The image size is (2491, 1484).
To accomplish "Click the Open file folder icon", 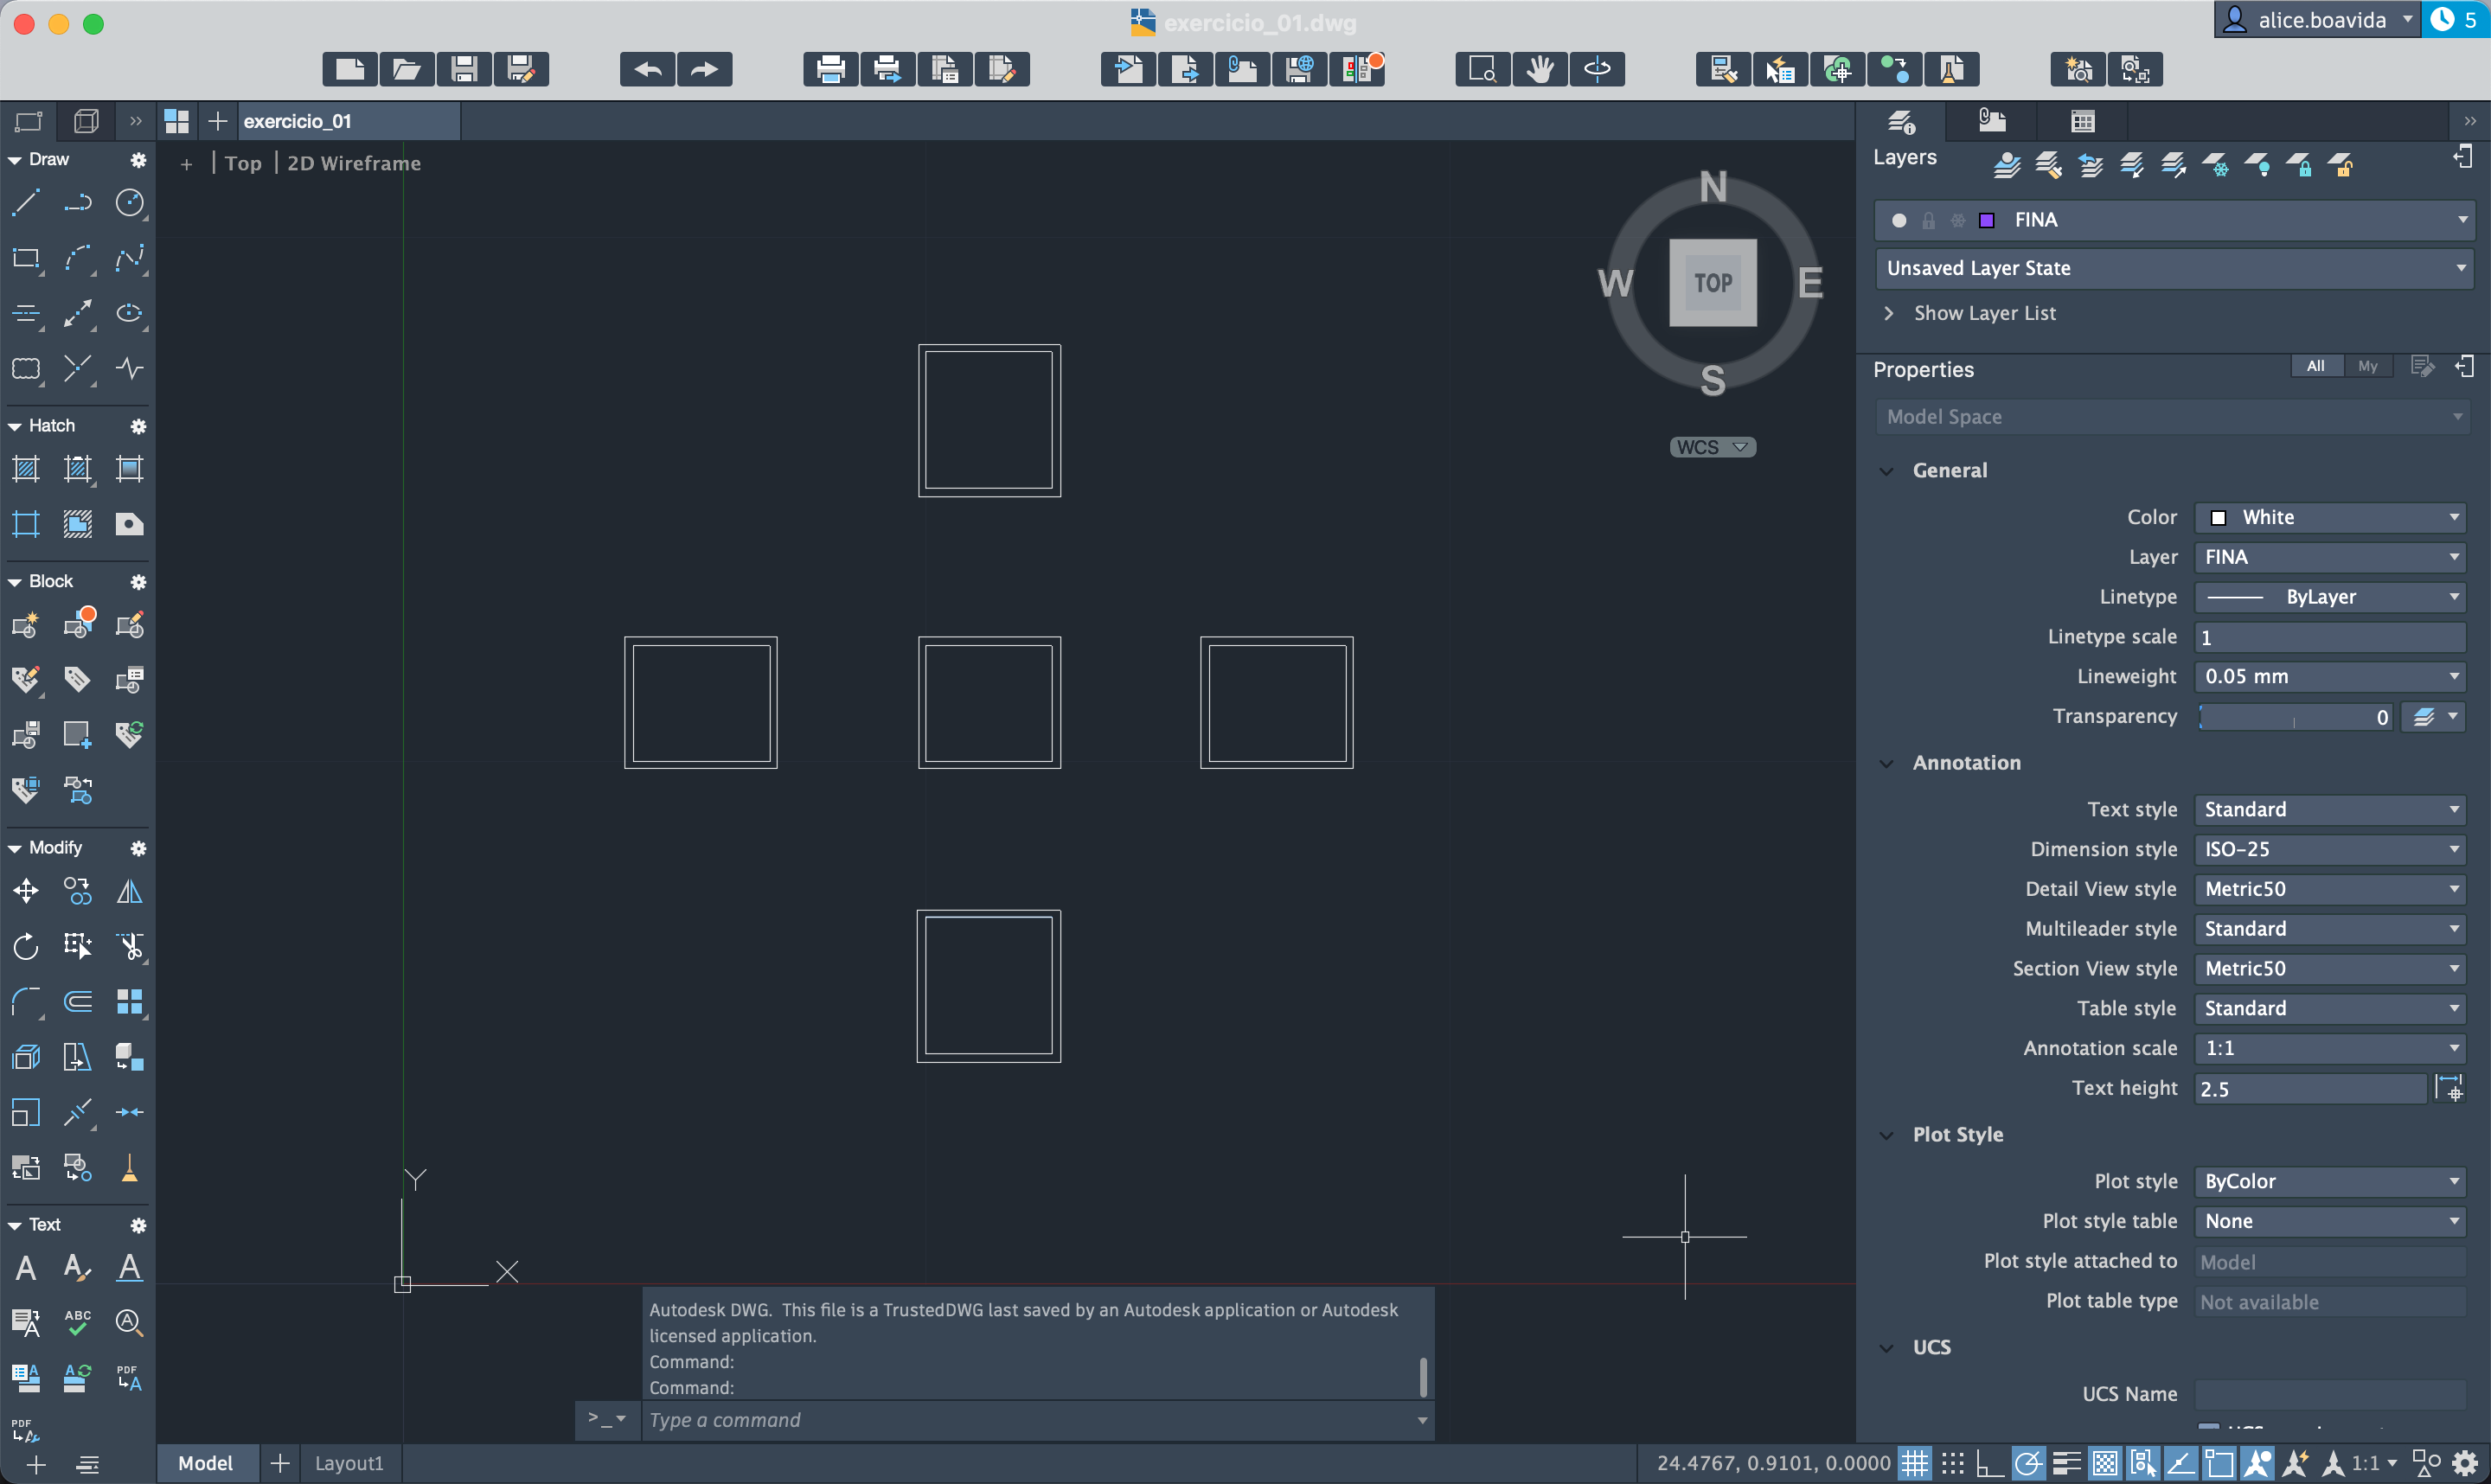I will [x=407, y=69].
